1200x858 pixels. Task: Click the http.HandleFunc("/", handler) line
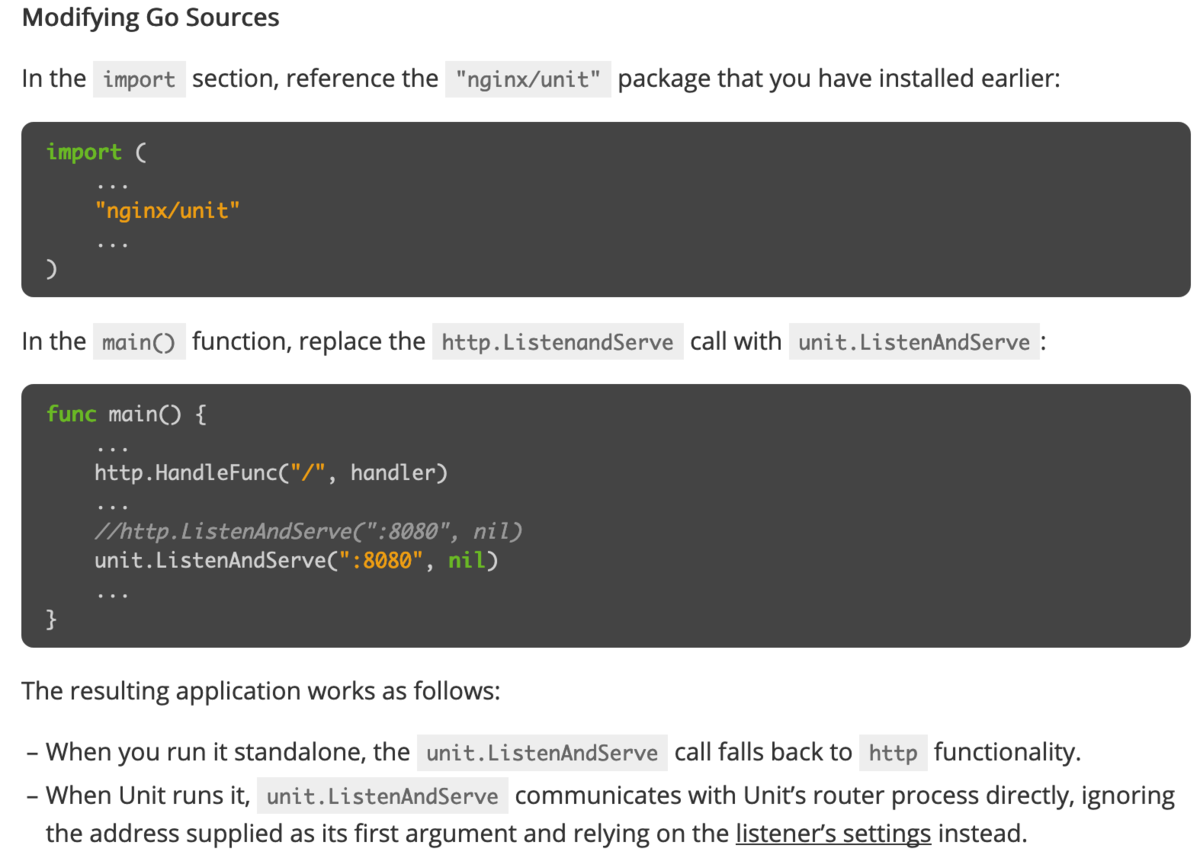click(x=271, y=472)
